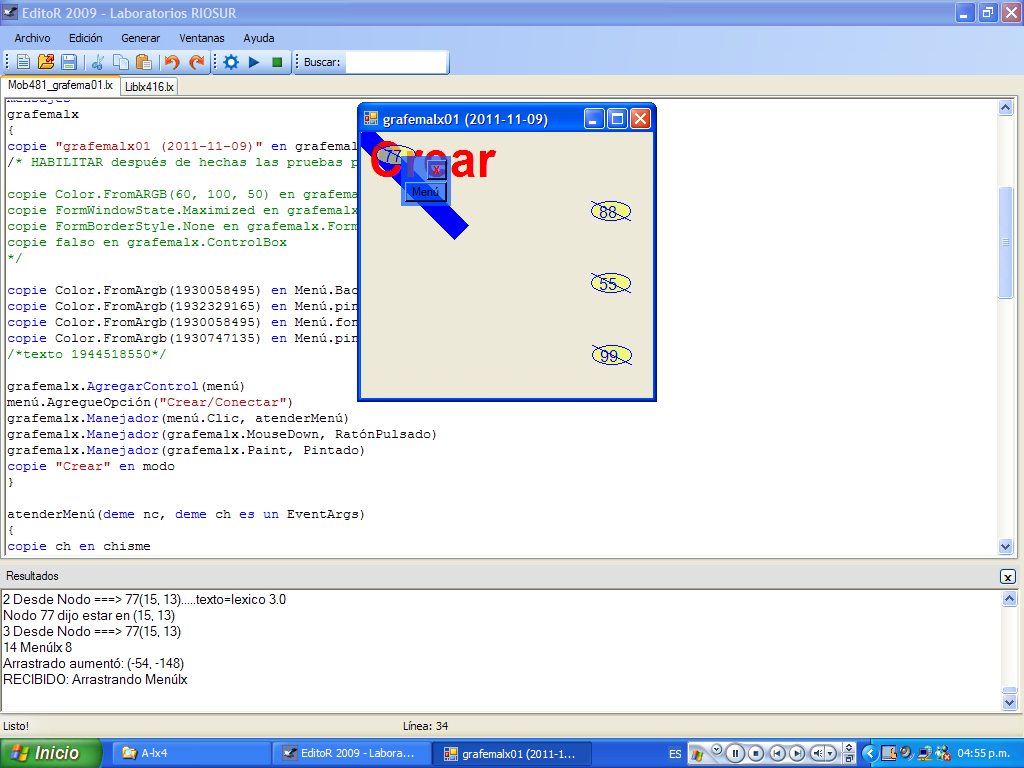
Task: Redo with the orange forward arrow icon
Action: (197, 62)
